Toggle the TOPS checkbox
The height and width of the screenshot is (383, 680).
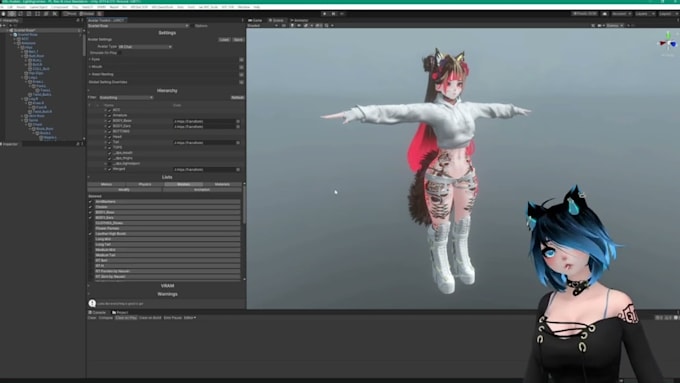(x=109, y=147)
